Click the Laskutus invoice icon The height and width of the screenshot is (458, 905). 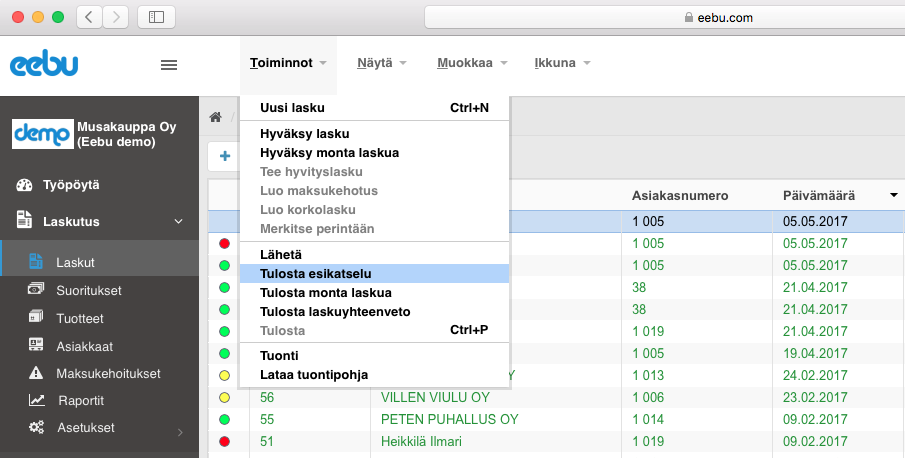click(24, 219)
